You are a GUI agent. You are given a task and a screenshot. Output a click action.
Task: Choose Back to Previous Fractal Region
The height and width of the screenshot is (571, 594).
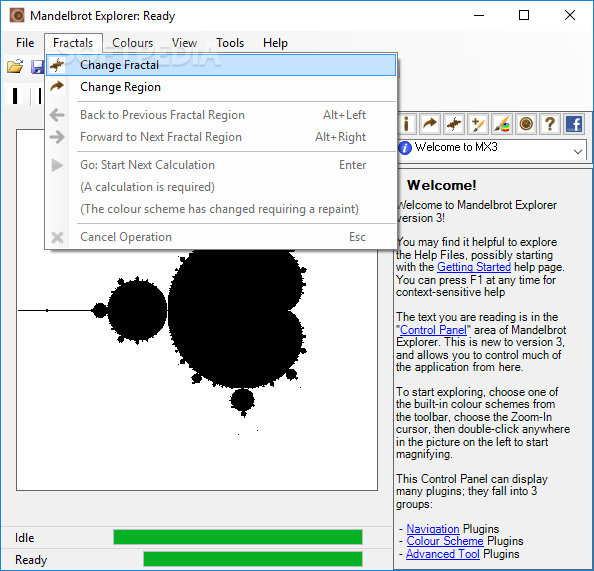(221, 115)
